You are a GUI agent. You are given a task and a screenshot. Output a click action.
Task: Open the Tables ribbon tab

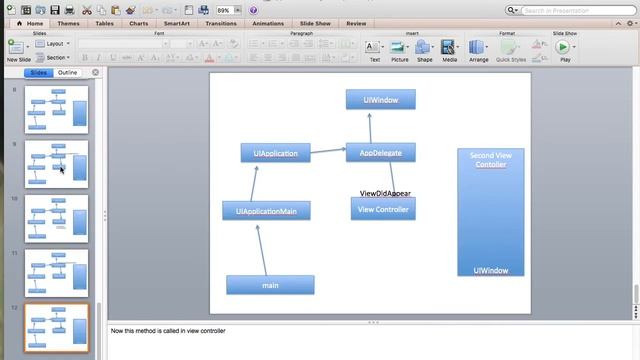tap(104, 24)
